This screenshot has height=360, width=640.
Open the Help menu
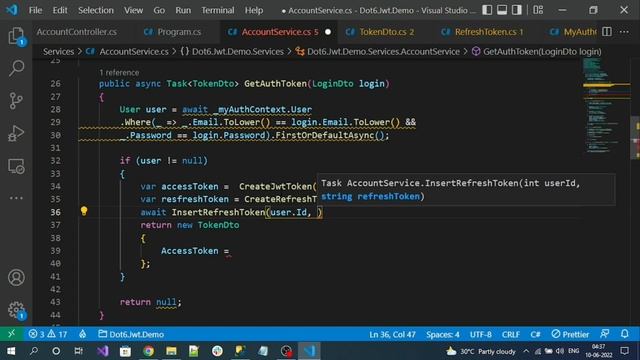pos(254,10)
